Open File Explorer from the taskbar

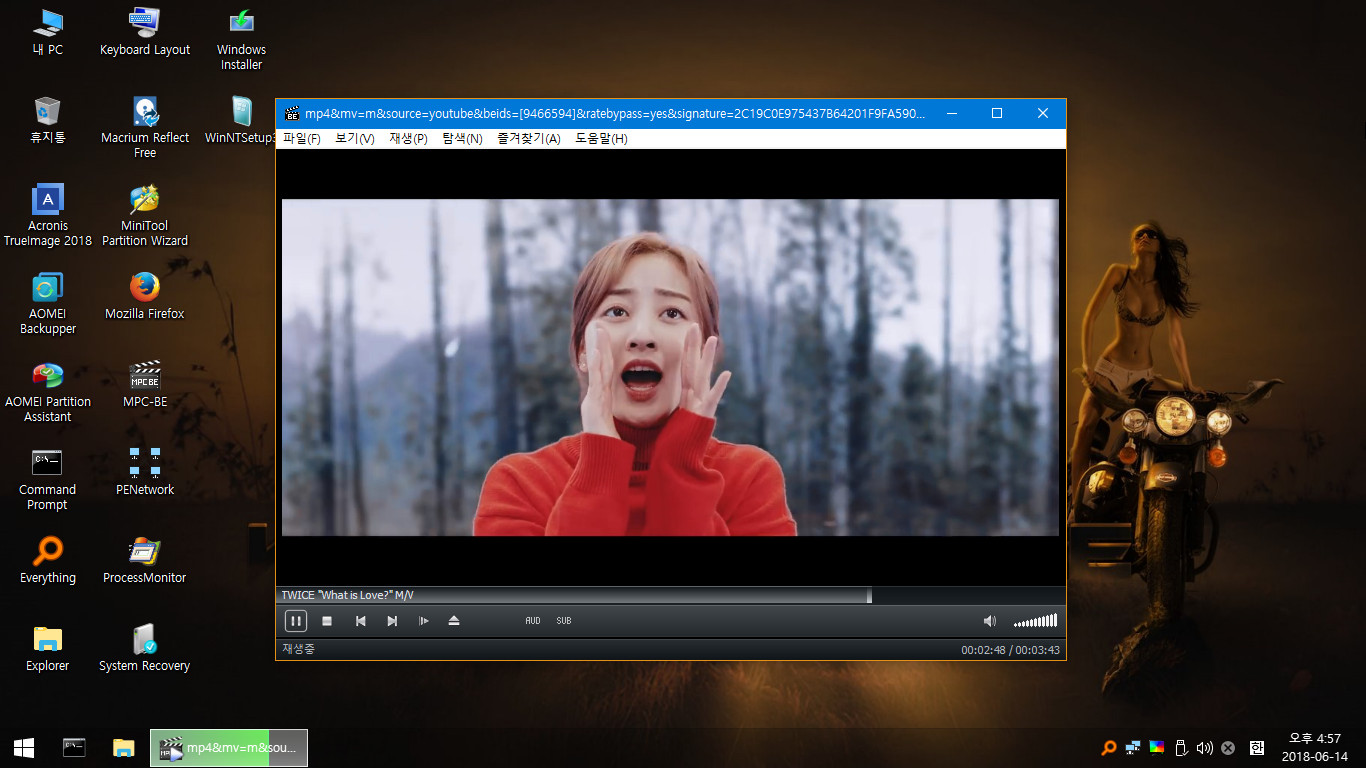123,747
